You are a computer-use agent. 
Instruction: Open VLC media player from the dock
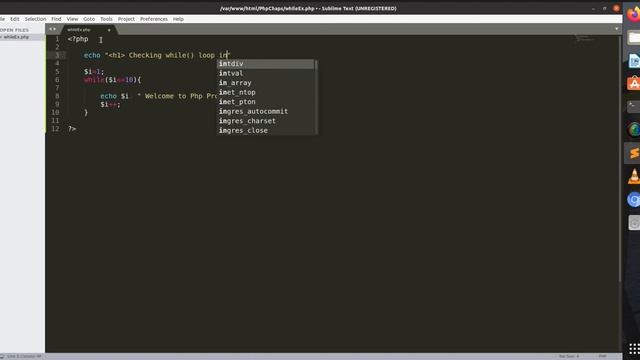pos(634,176)
